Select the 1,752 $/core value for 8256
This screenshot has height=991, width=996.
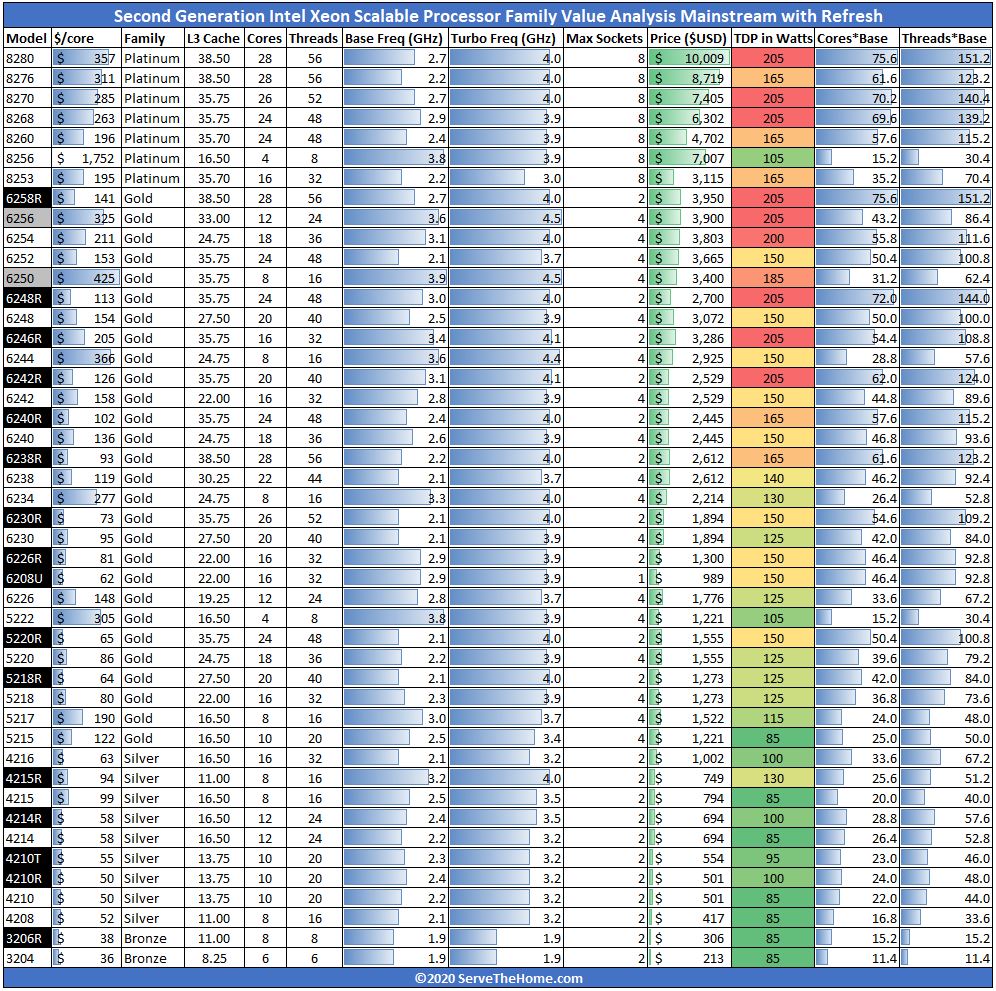(x=86, y=158)
